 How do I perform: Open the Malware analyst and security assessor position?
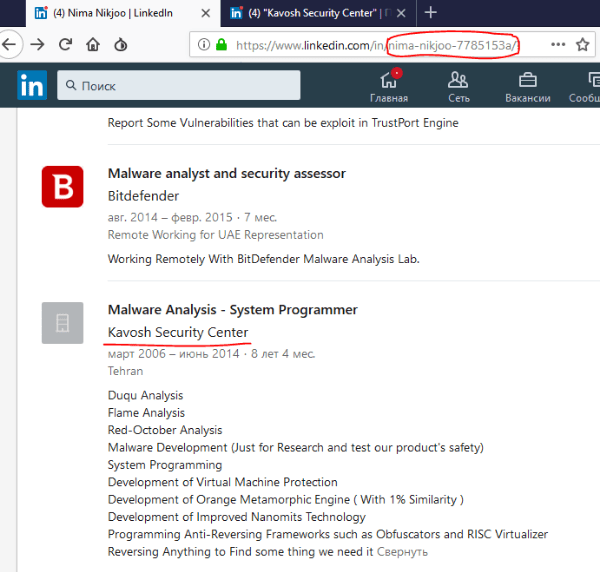227,174
